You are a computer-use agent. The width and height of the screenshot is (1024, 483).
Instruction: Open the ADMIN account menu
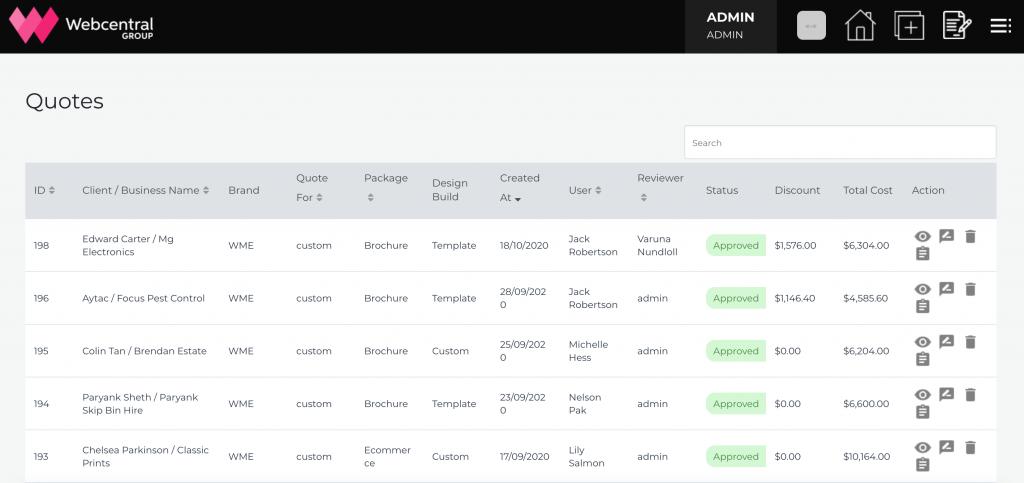point(730,26)
